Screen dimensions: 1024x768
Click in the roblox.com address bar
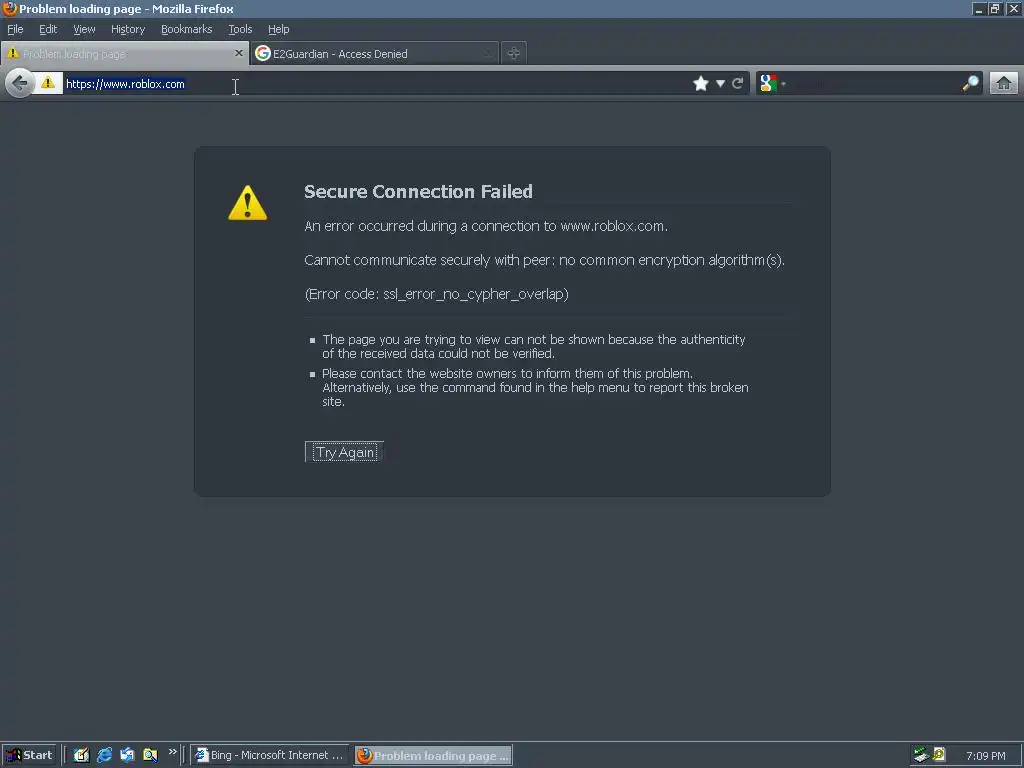pyautogui.click(x=376, y=84)
